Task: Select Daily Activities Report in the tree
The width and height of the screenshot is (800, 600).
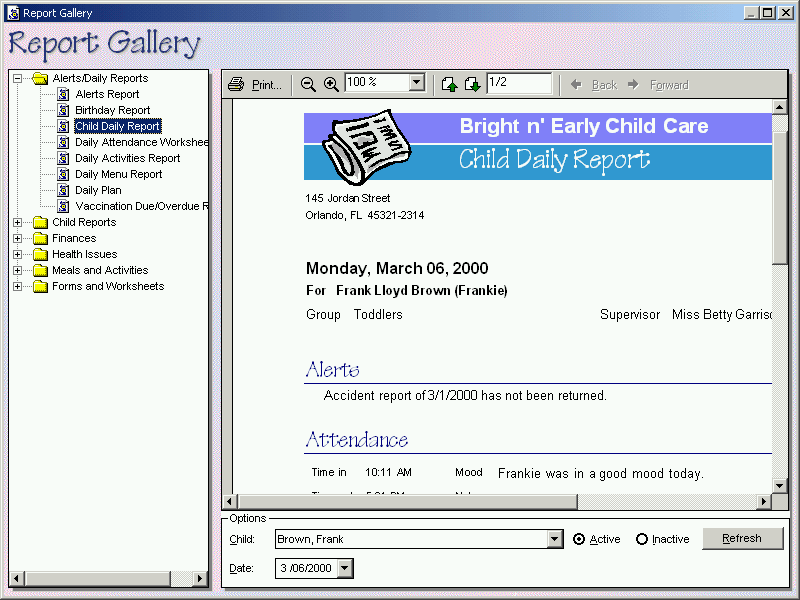Action: click(127, 158)
